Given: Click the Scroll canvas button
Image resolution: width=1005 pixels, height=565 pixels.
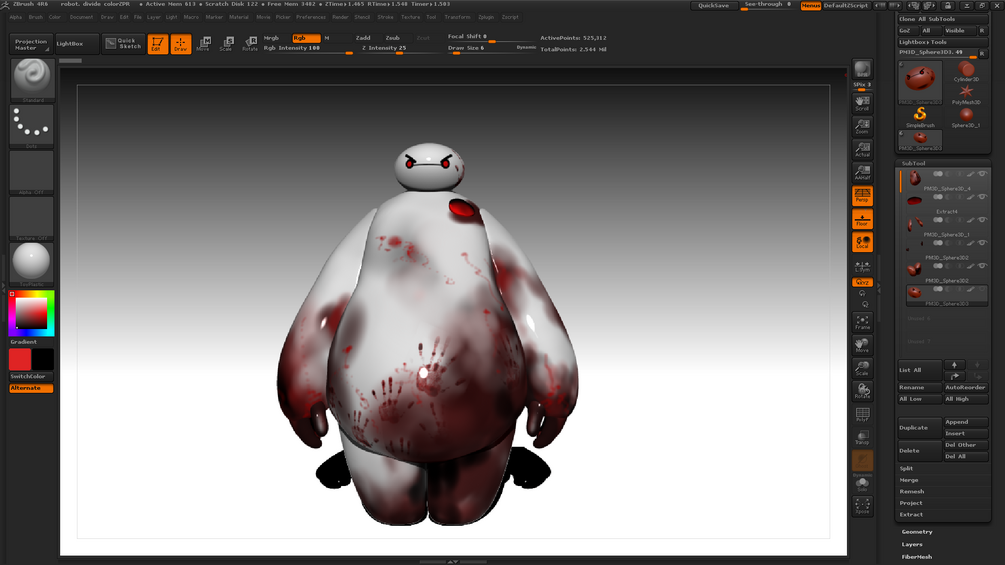Looking at the screenshot, I should coord(862,103).
